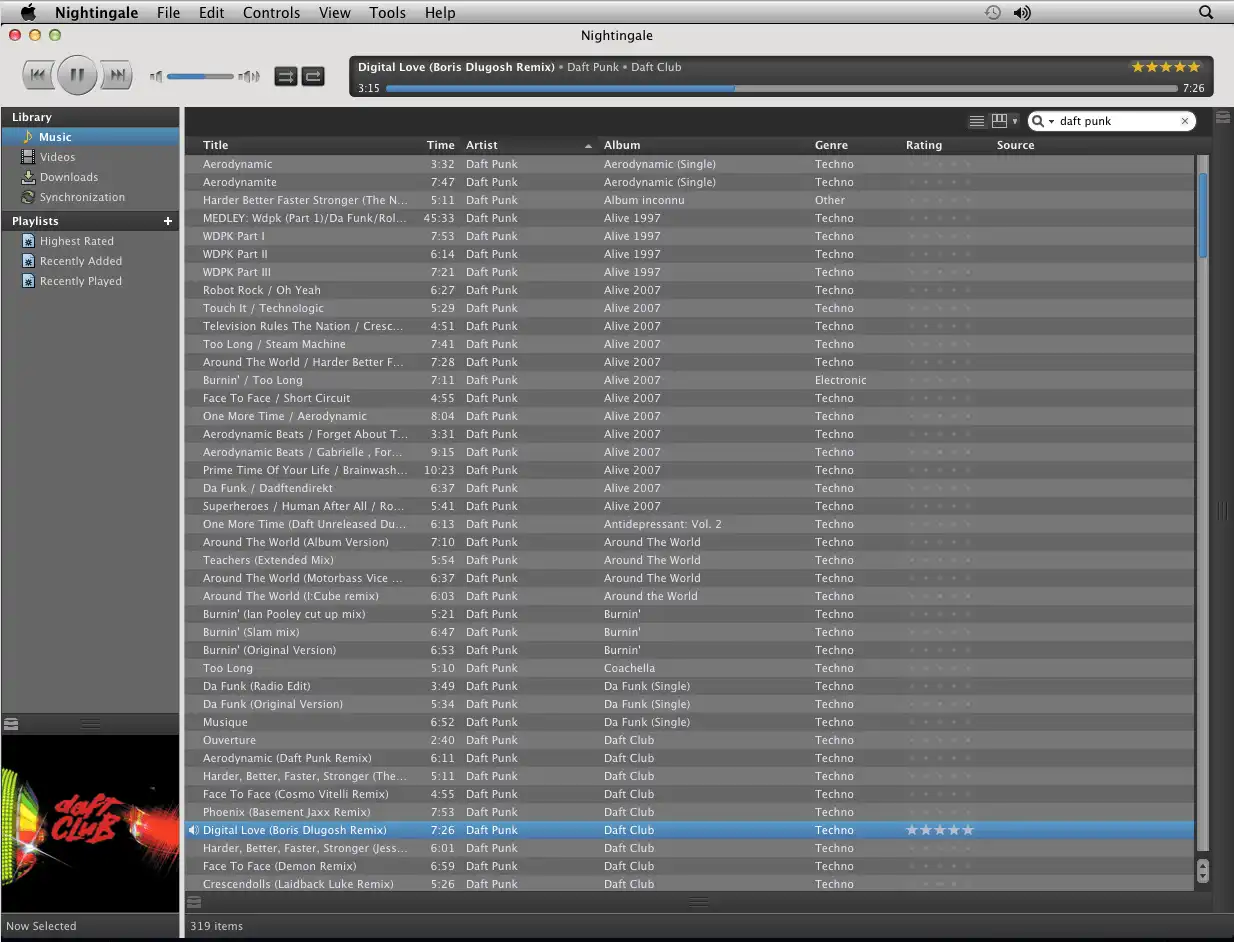Sort by the Time column
Viewport: 1234px width, 942px height.
click(x=440, y=145)
